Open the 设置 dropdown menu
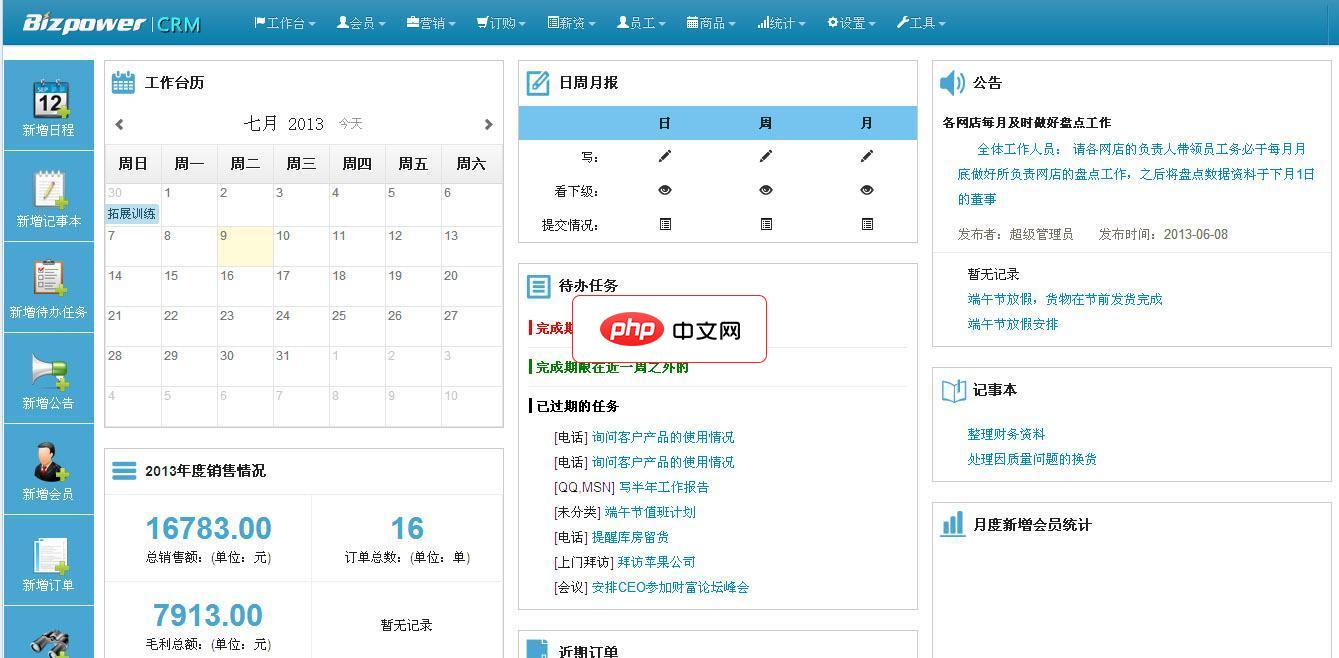This screenshot has height=658, width=1339. pos(849,22)
